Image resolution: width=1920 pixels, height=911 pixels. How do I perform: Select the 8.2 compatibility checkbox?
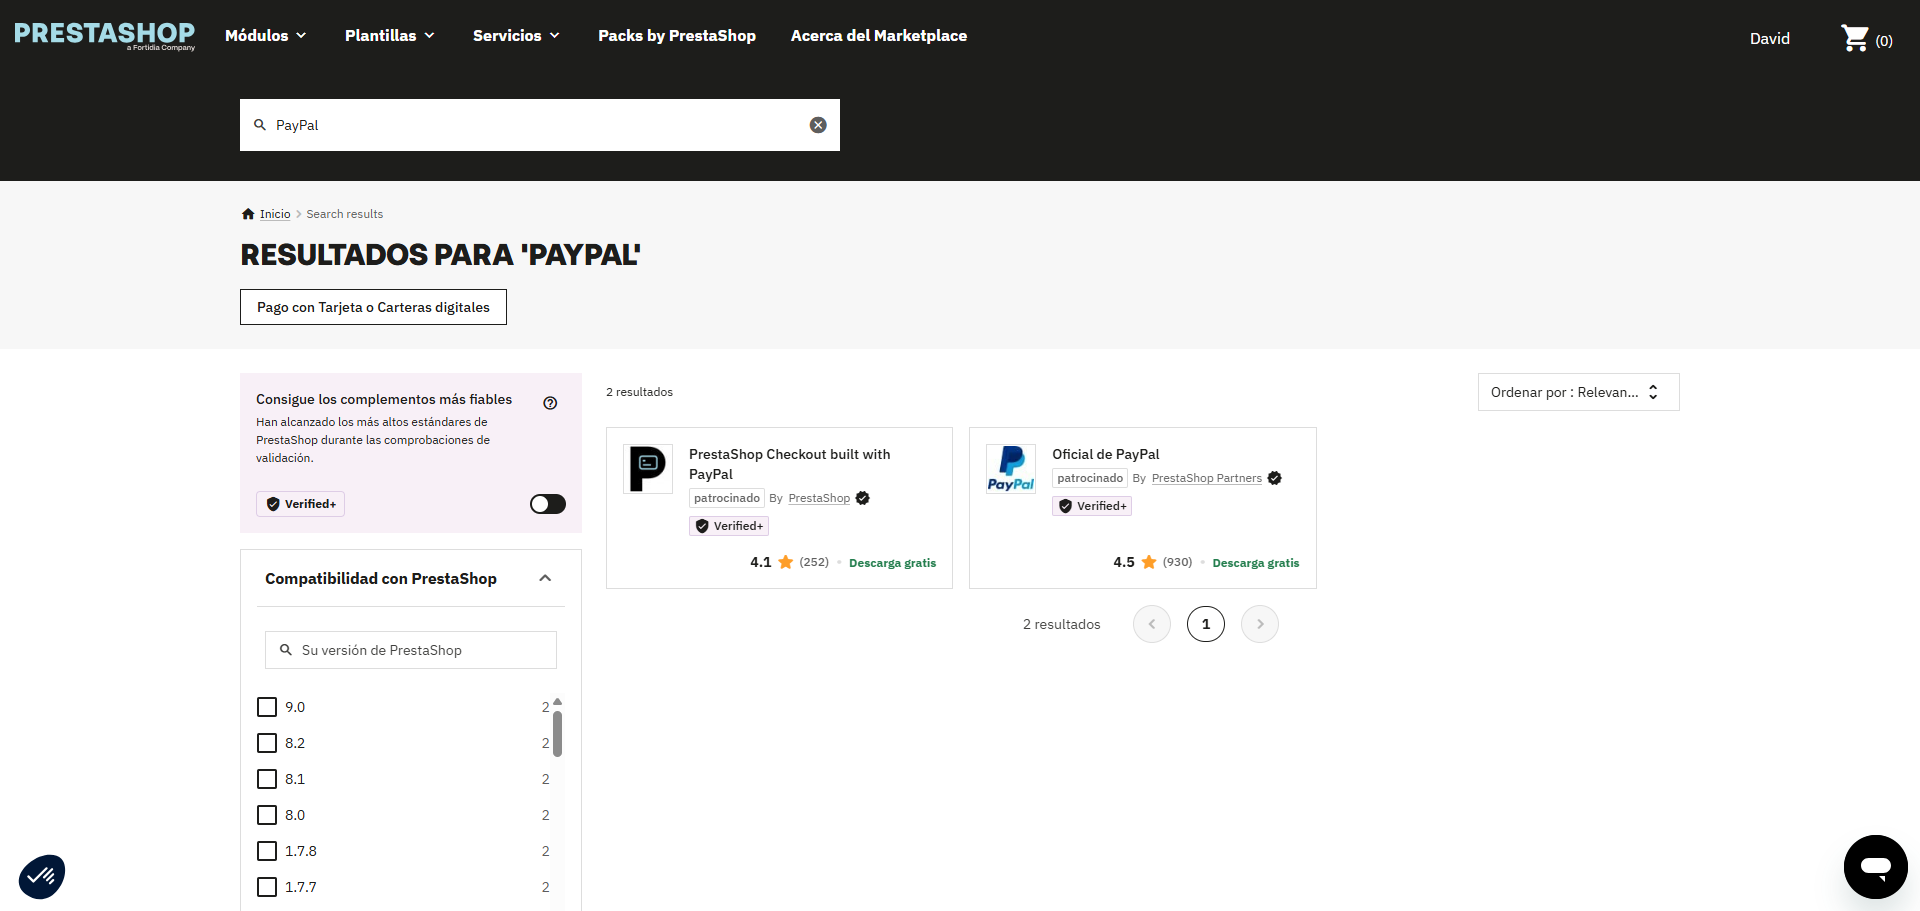point(267,743)
